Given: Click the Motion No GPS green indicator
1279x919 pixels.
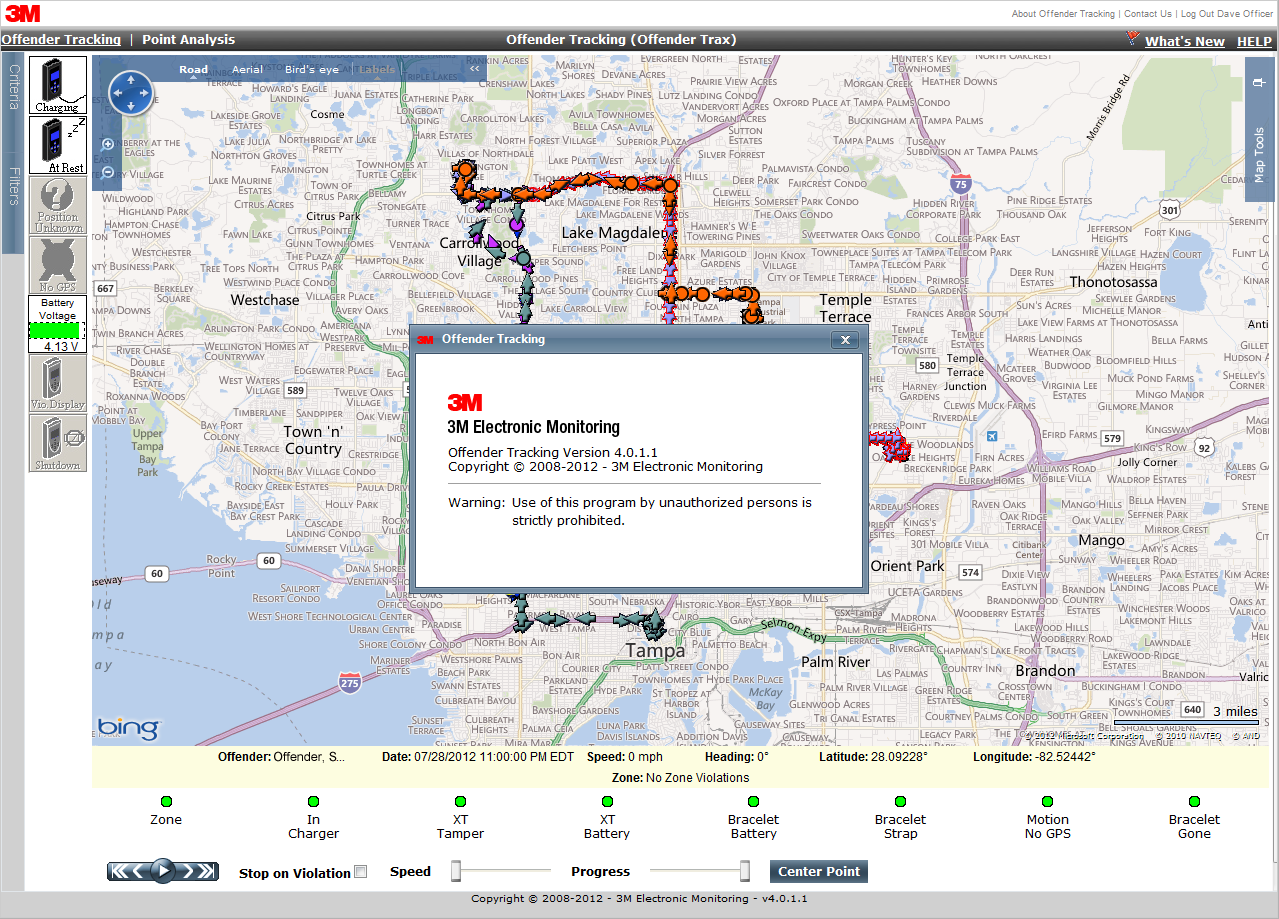Looking at the screenshot, I should [1047, 801].
